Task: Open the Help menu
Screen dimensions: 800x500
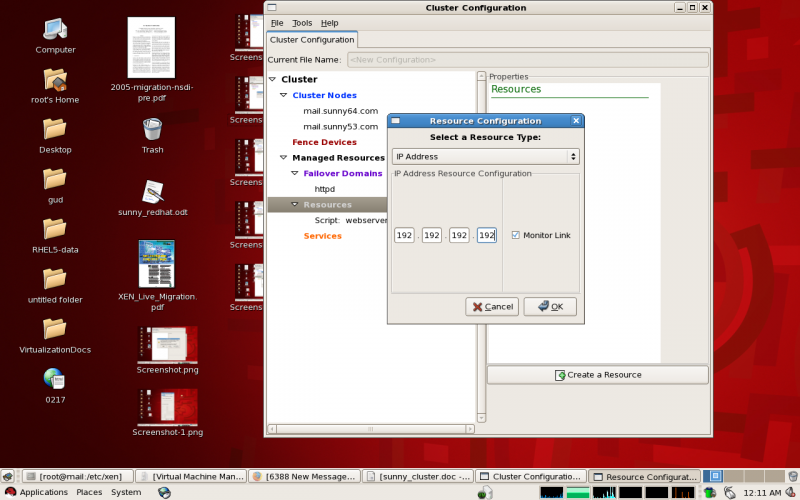Action: (330, 23)
